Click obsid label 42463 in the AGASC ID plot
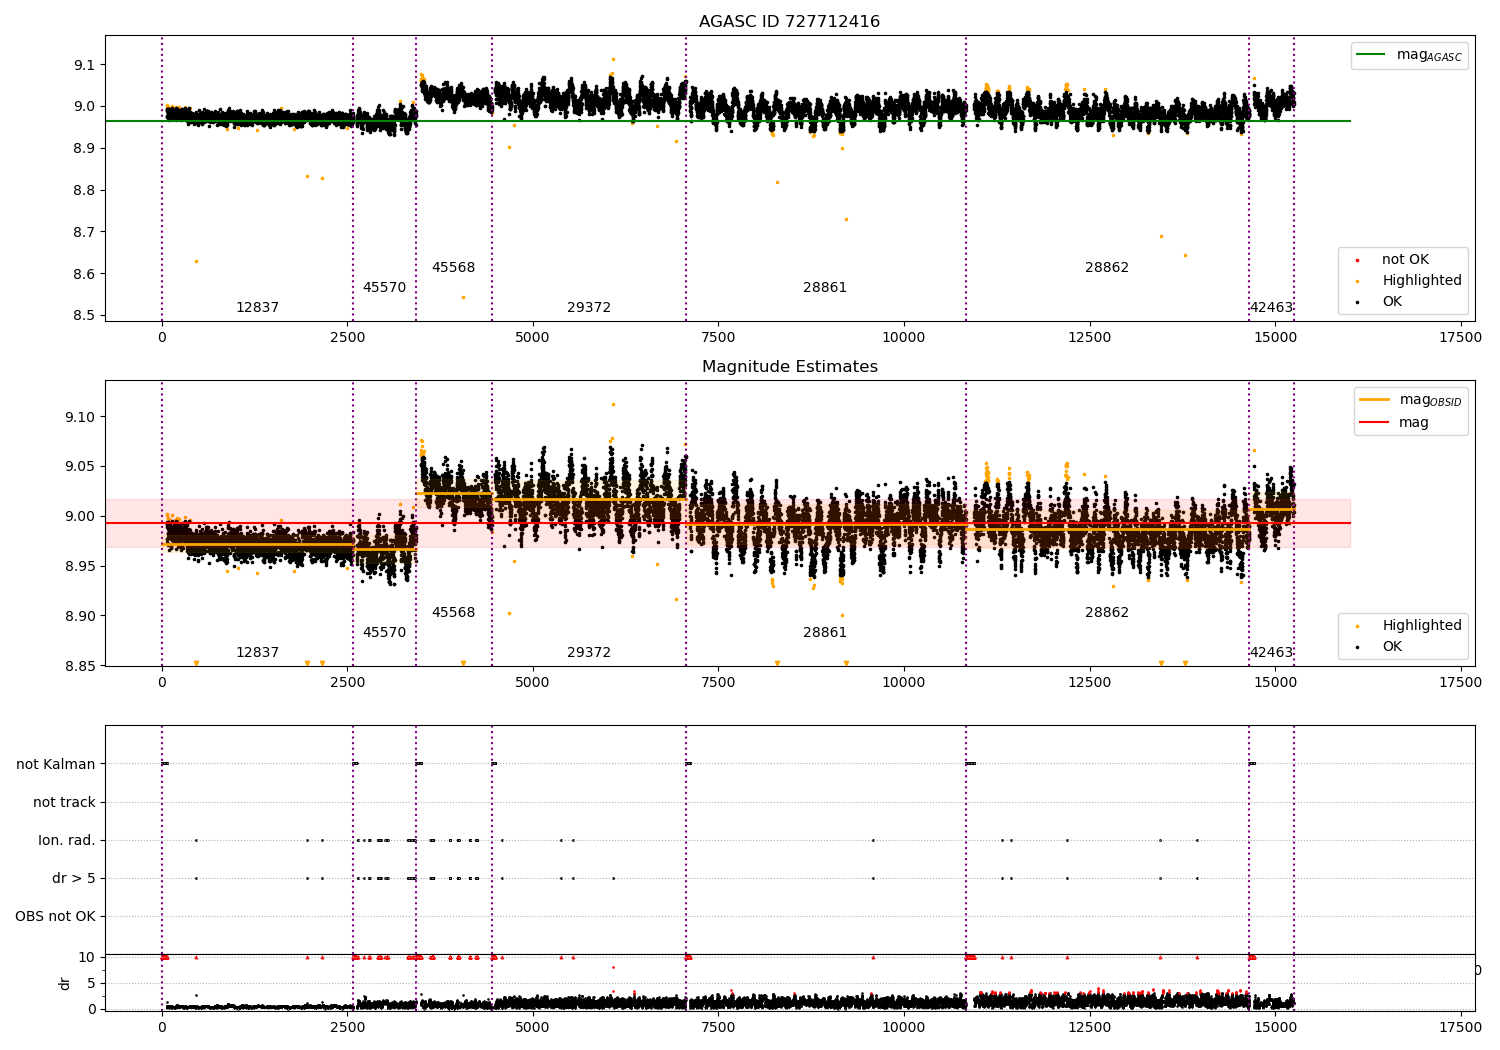Image resolution: width=1500 pixels, height=1050 pixels. click(x=1271, y=308)
